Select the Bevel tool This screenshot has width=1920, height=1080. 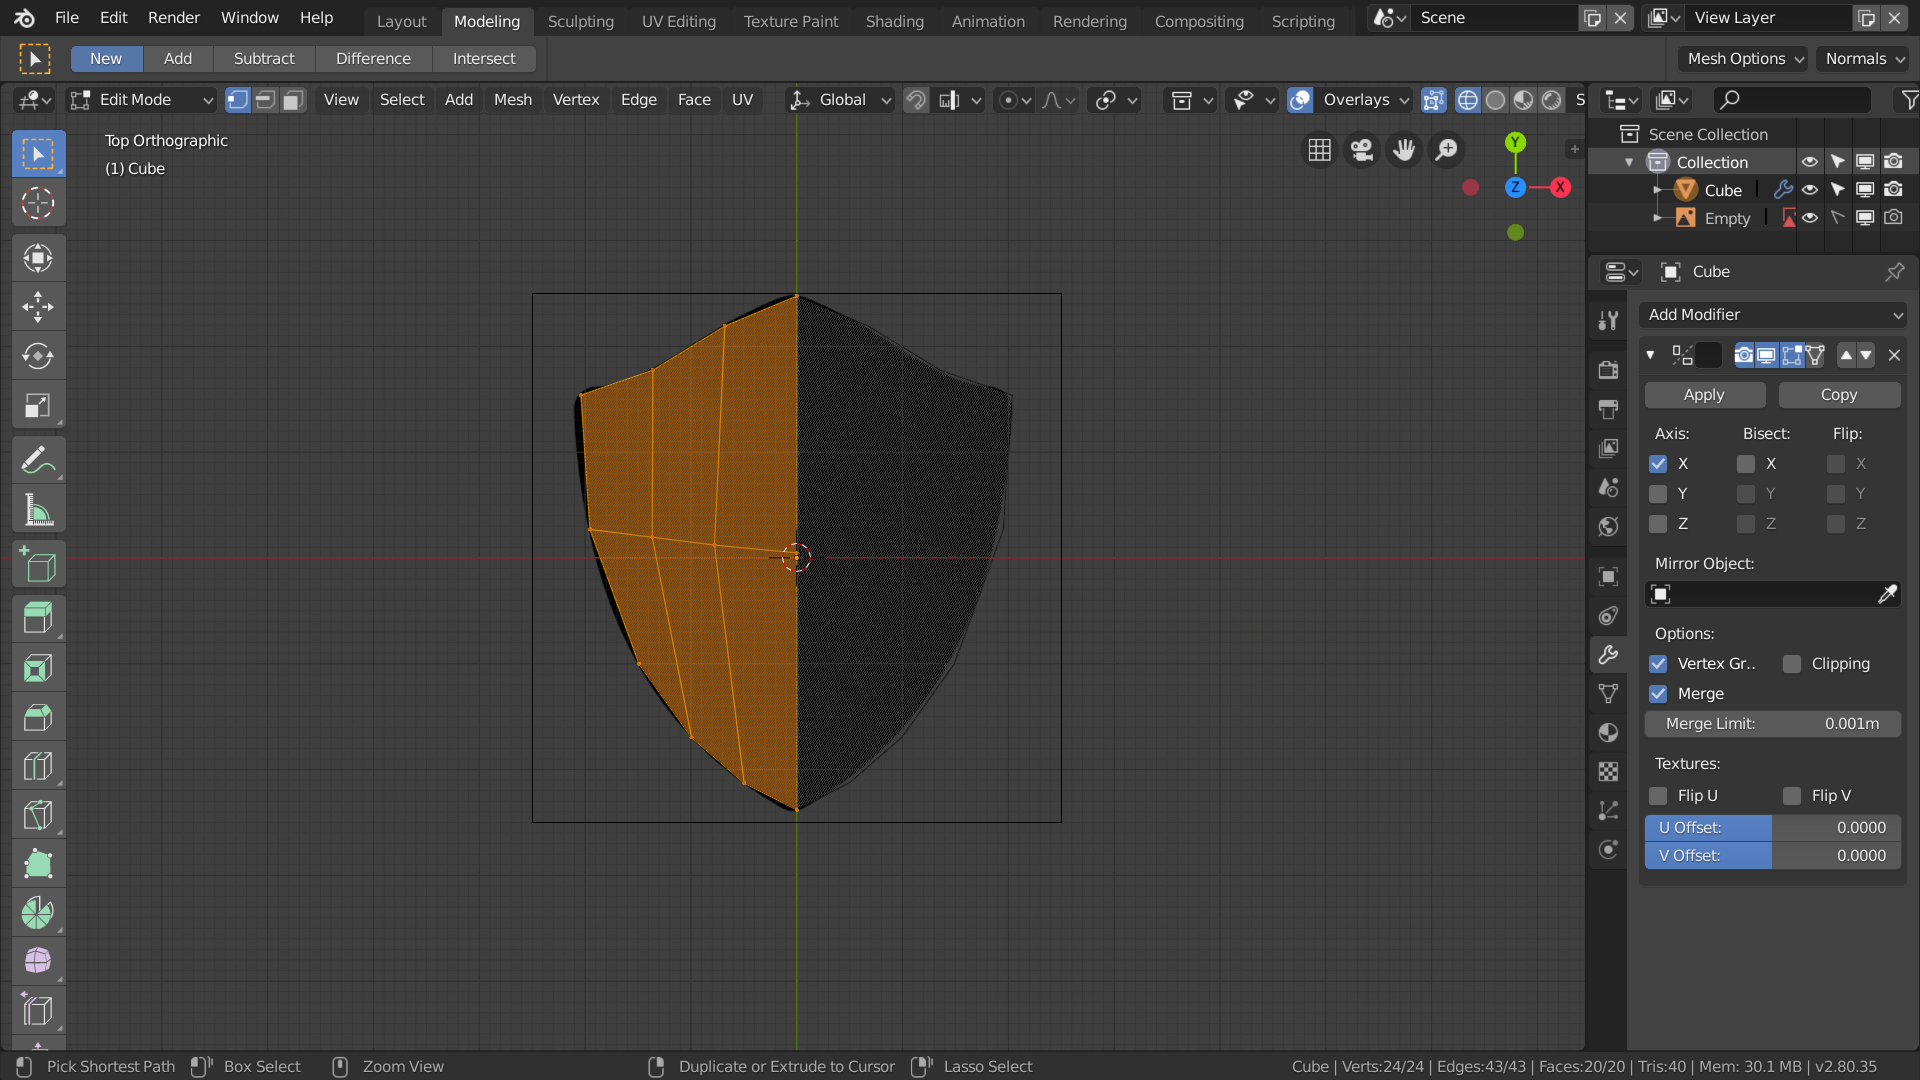click(38, 716)
